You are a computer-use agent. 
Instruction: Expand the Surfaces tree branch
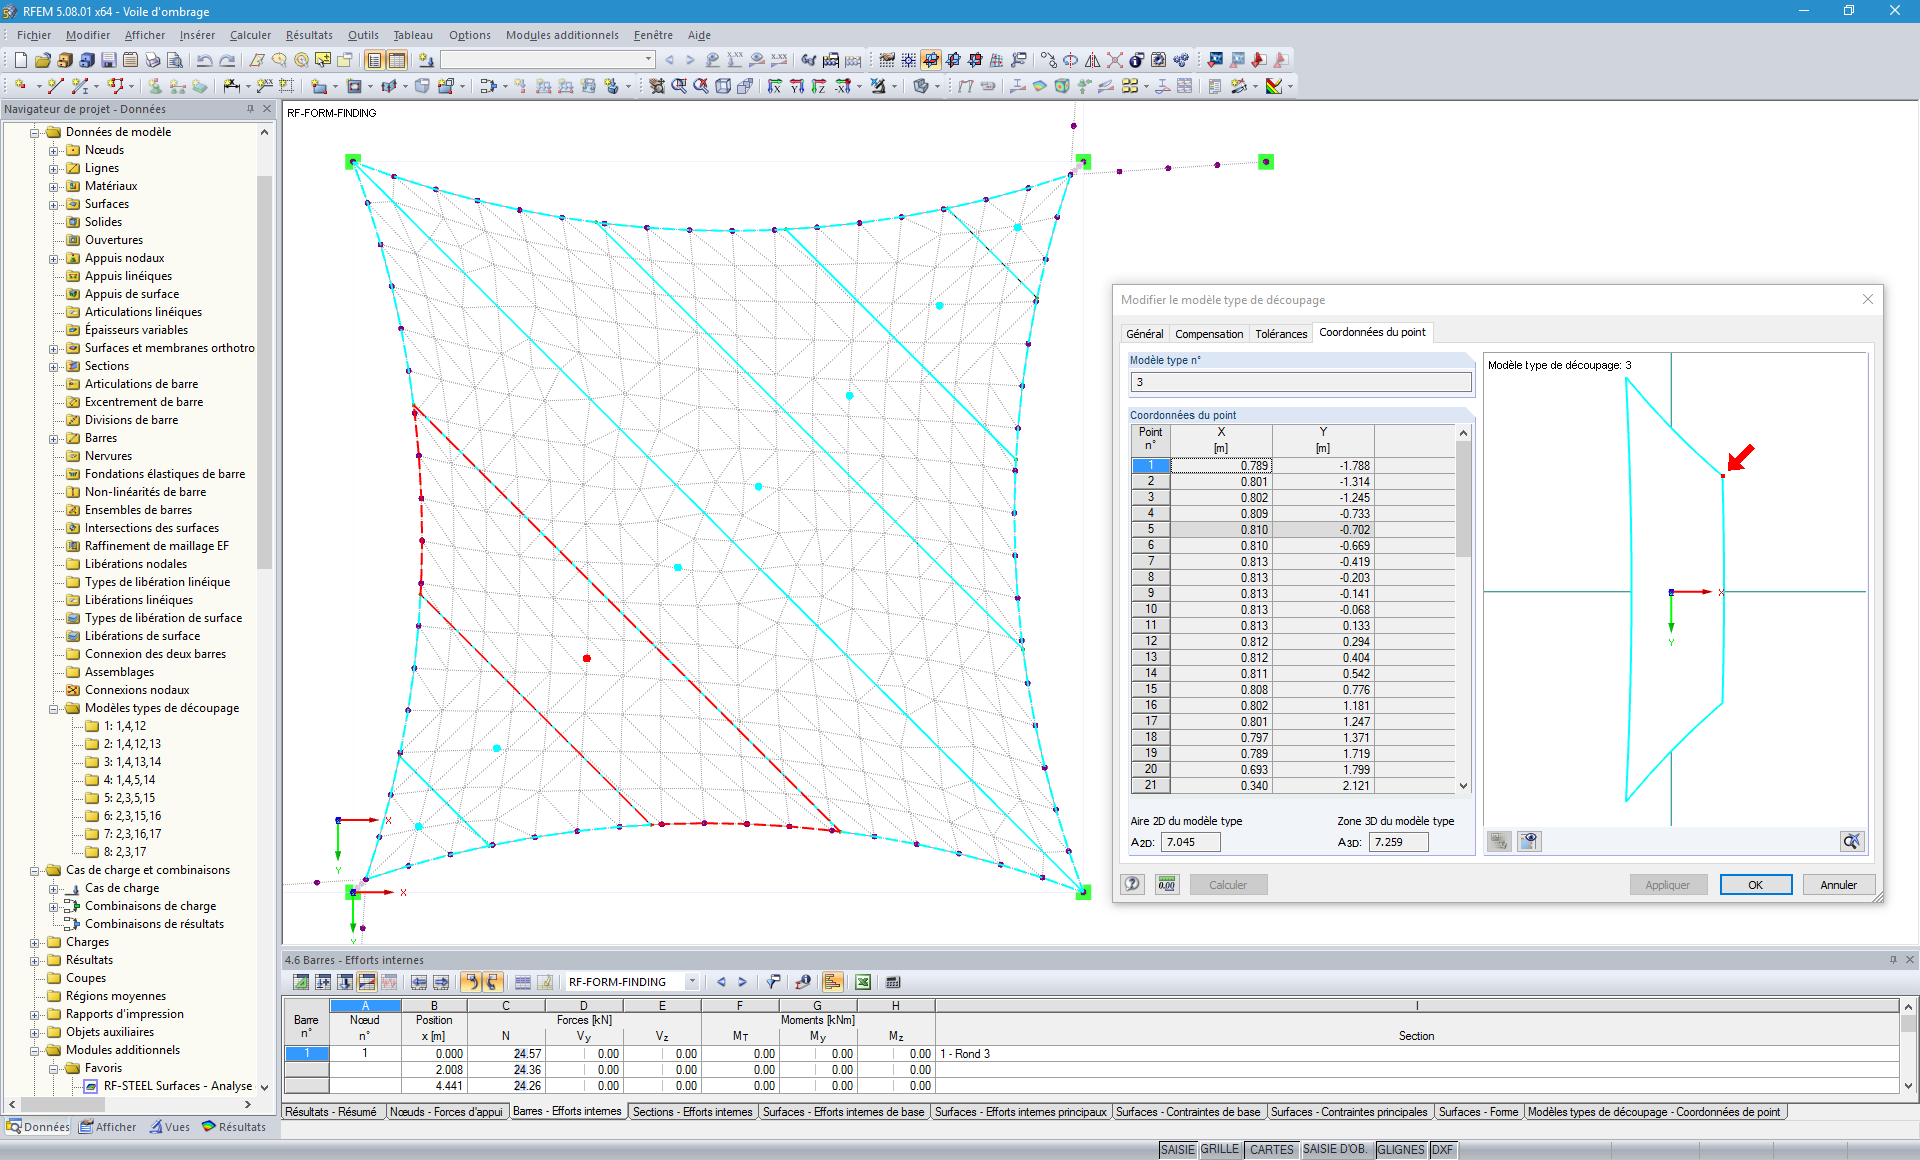click(55, 204)
